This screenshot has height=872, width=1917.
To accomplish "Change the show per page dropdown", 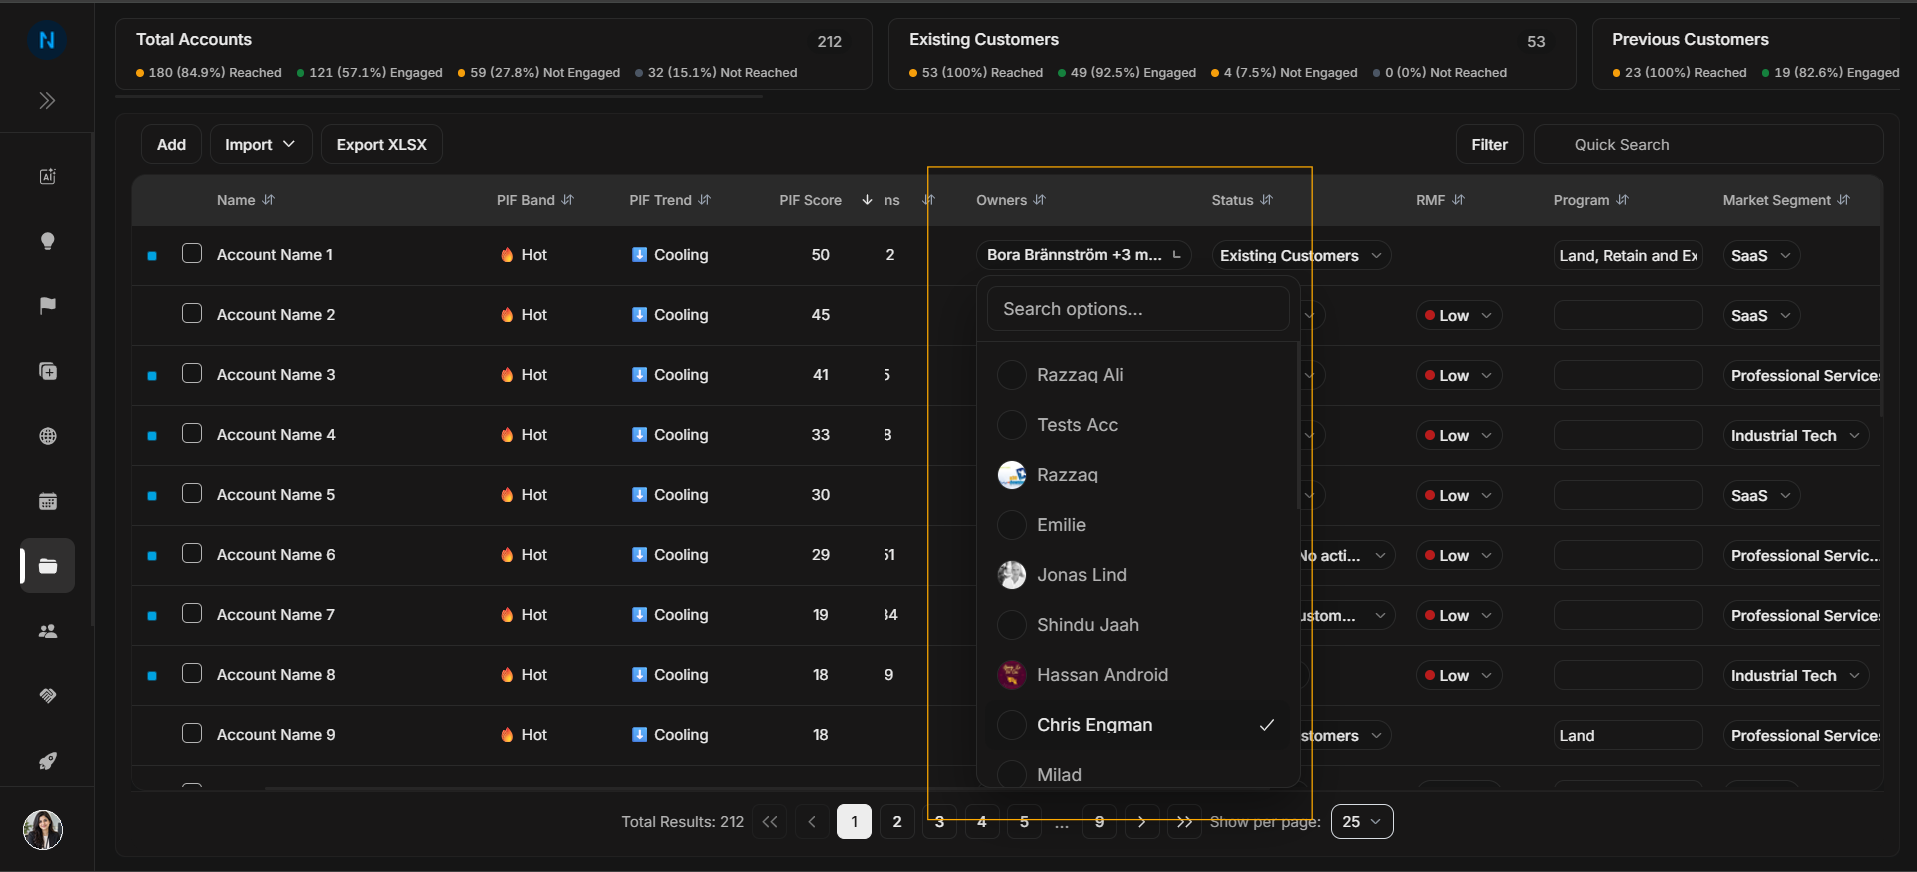I will (1362, 822).
